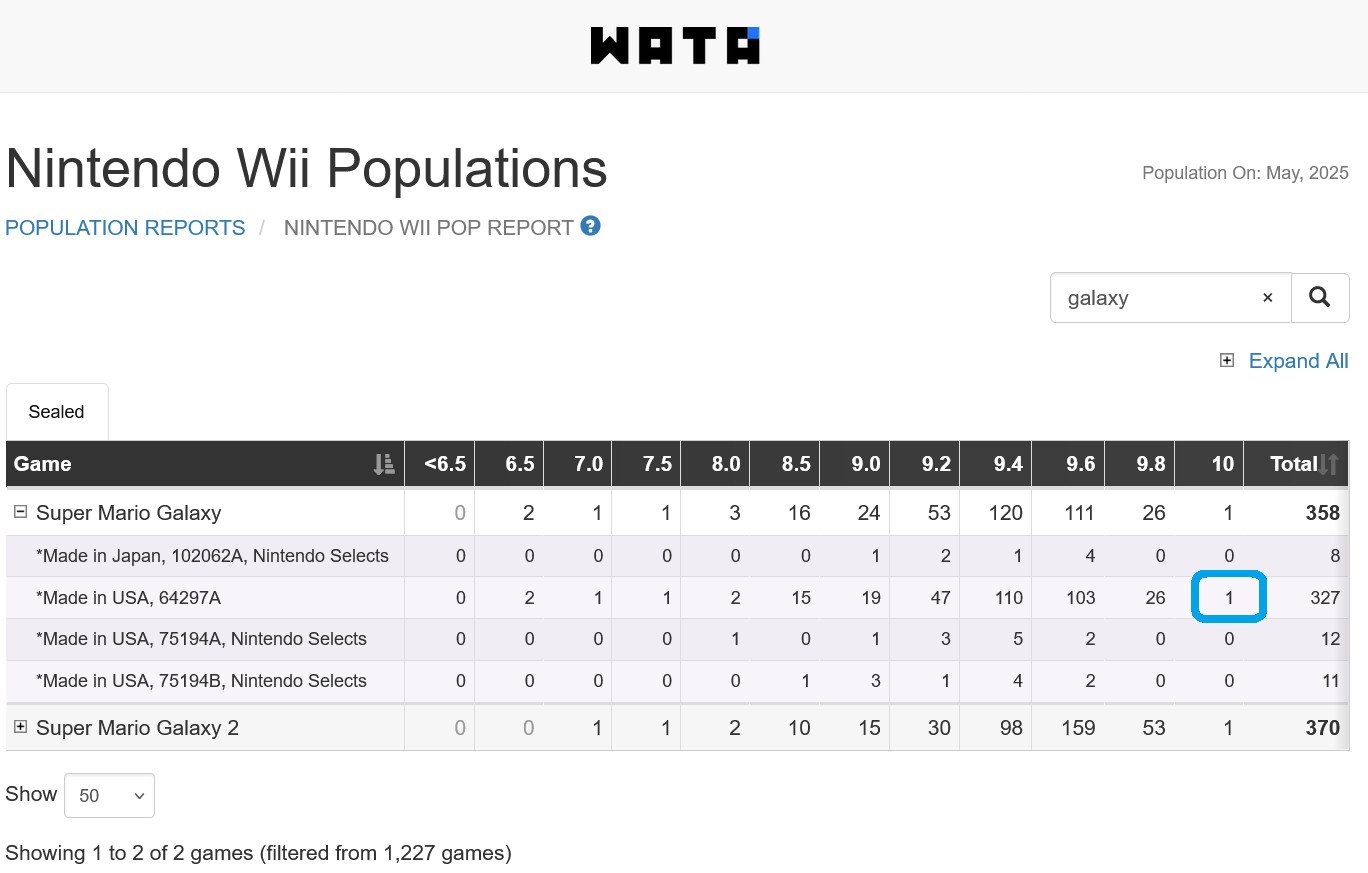Open the POPULATION REPORTS breadcrumb link

tap(125, 228)
